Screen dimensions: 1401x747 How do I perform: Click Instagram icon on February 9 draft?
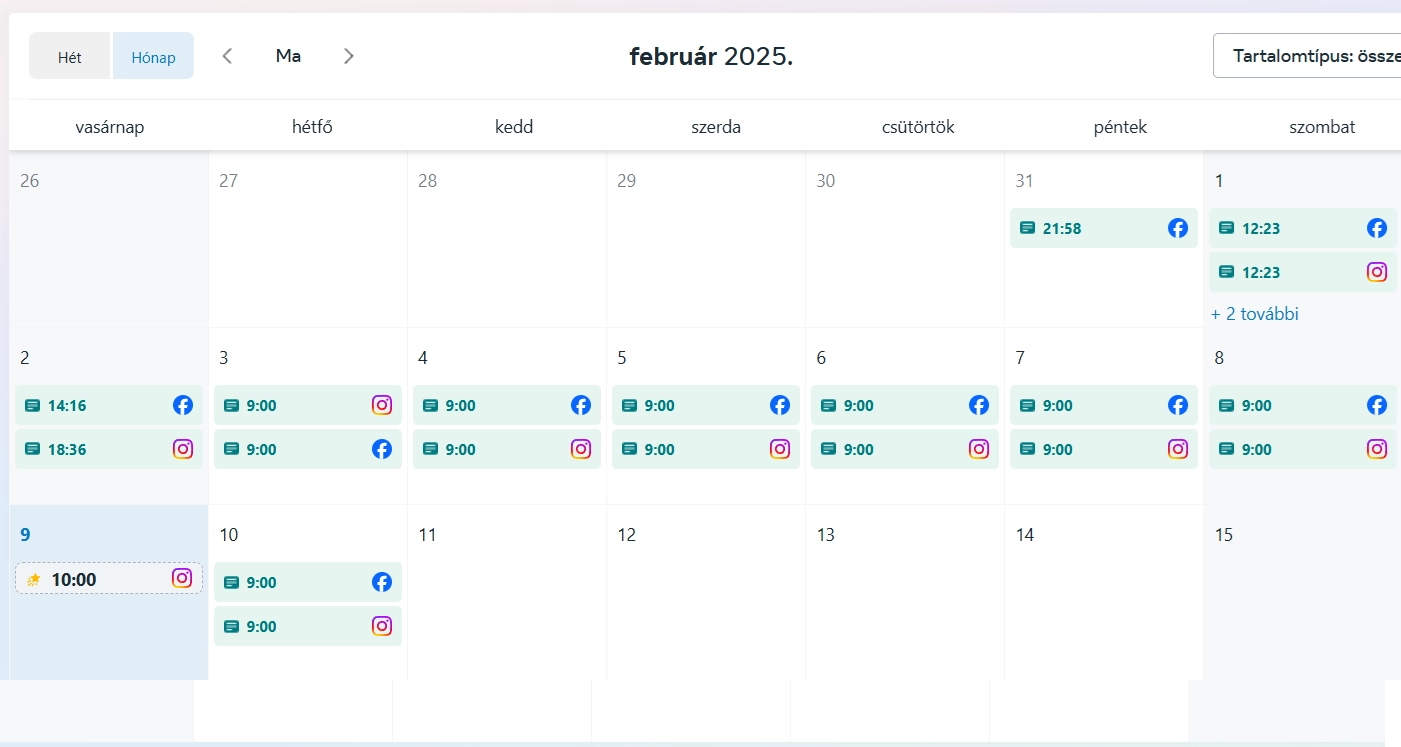coord(182,578)
